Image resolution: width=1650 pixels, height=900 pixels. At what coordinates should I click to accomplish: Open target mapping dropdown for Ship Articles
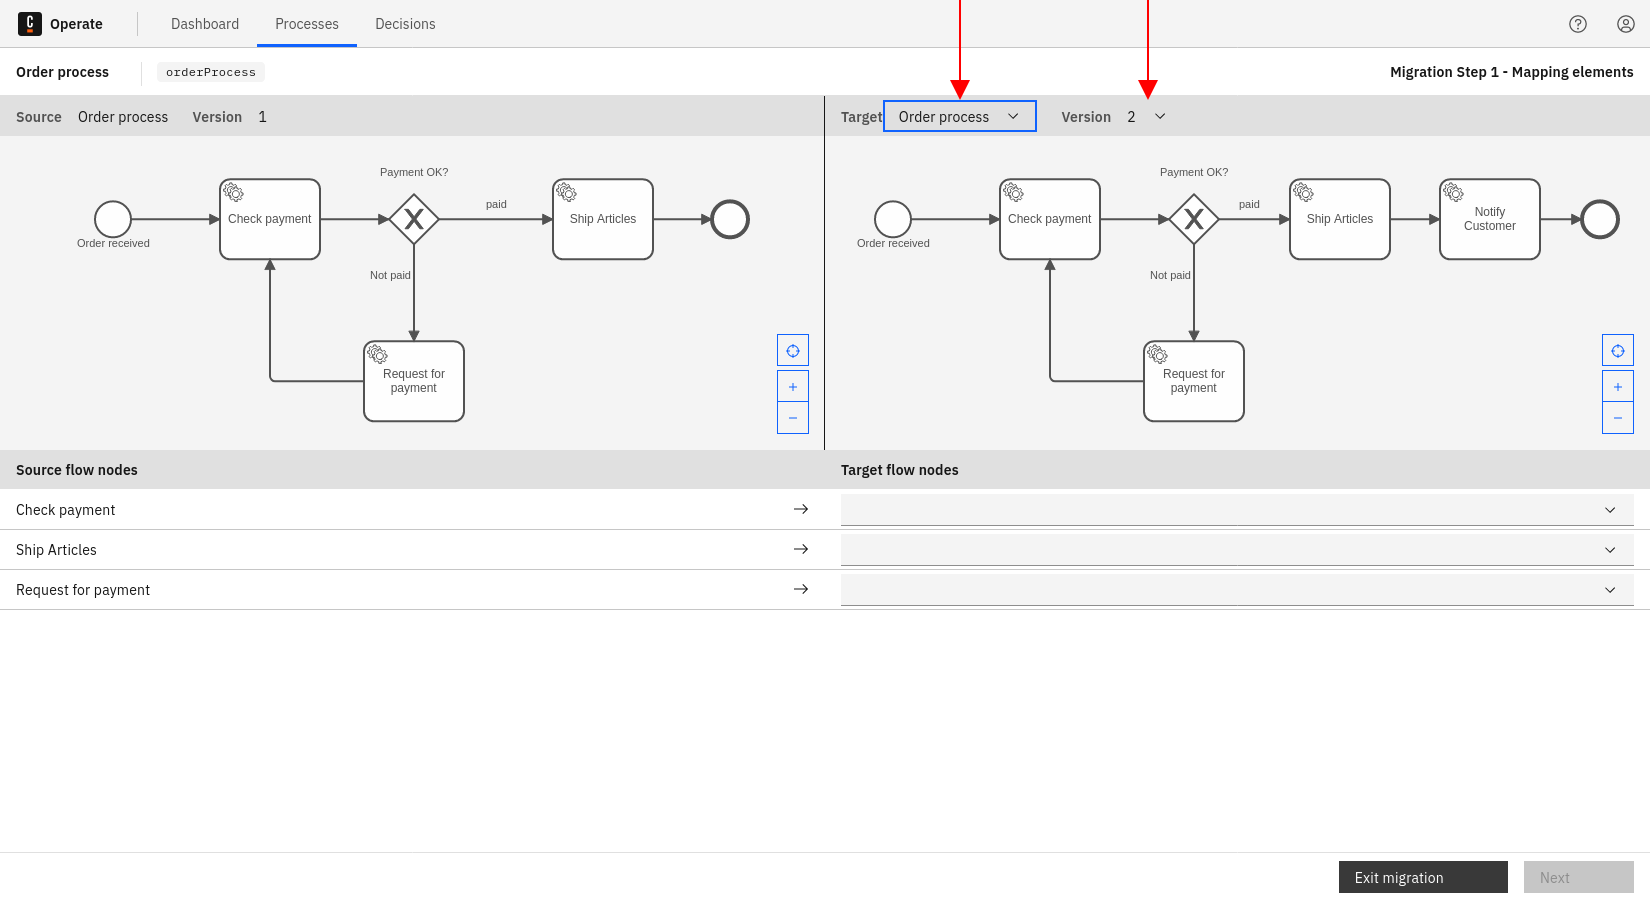coord(1237,550)
